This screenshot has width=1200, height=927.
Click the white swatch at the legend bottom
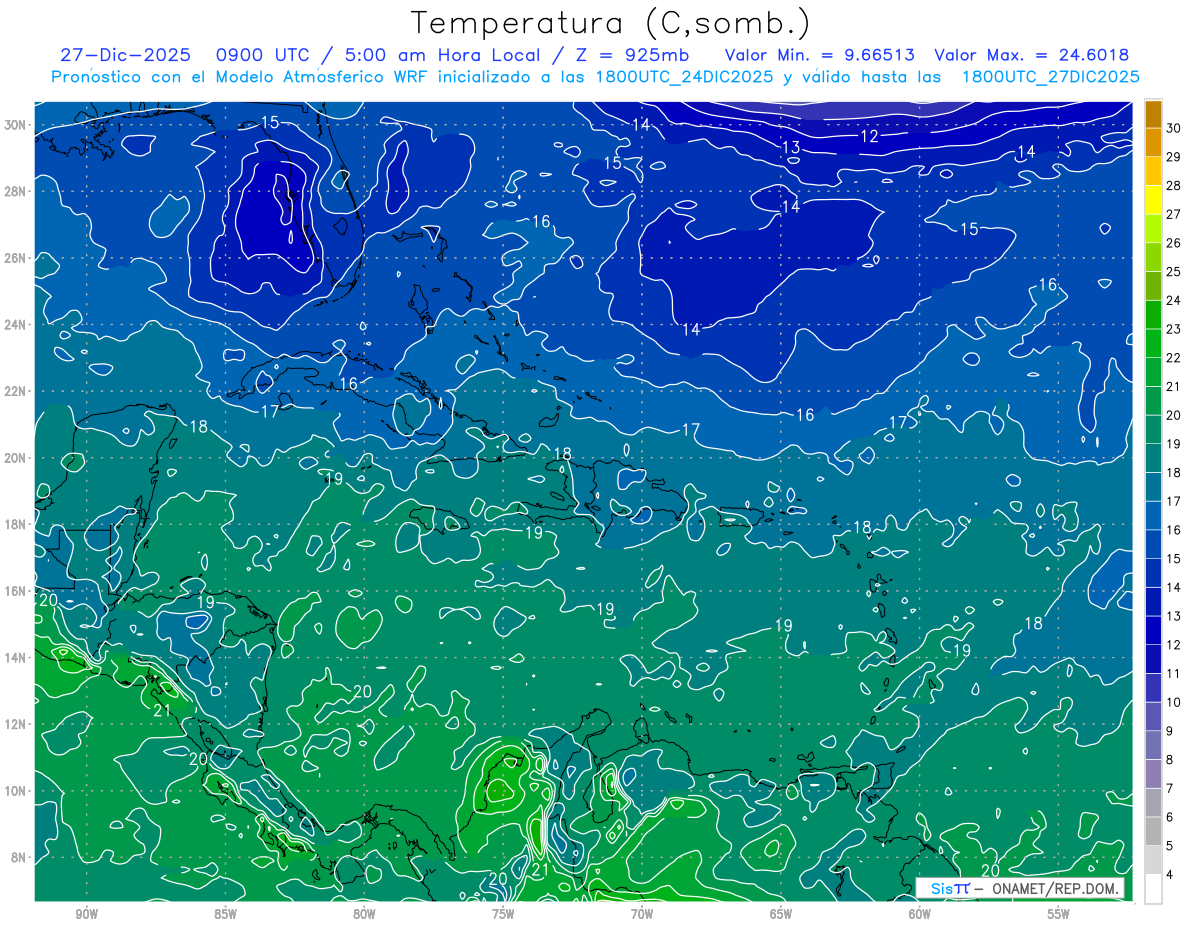pos(1153,889)
